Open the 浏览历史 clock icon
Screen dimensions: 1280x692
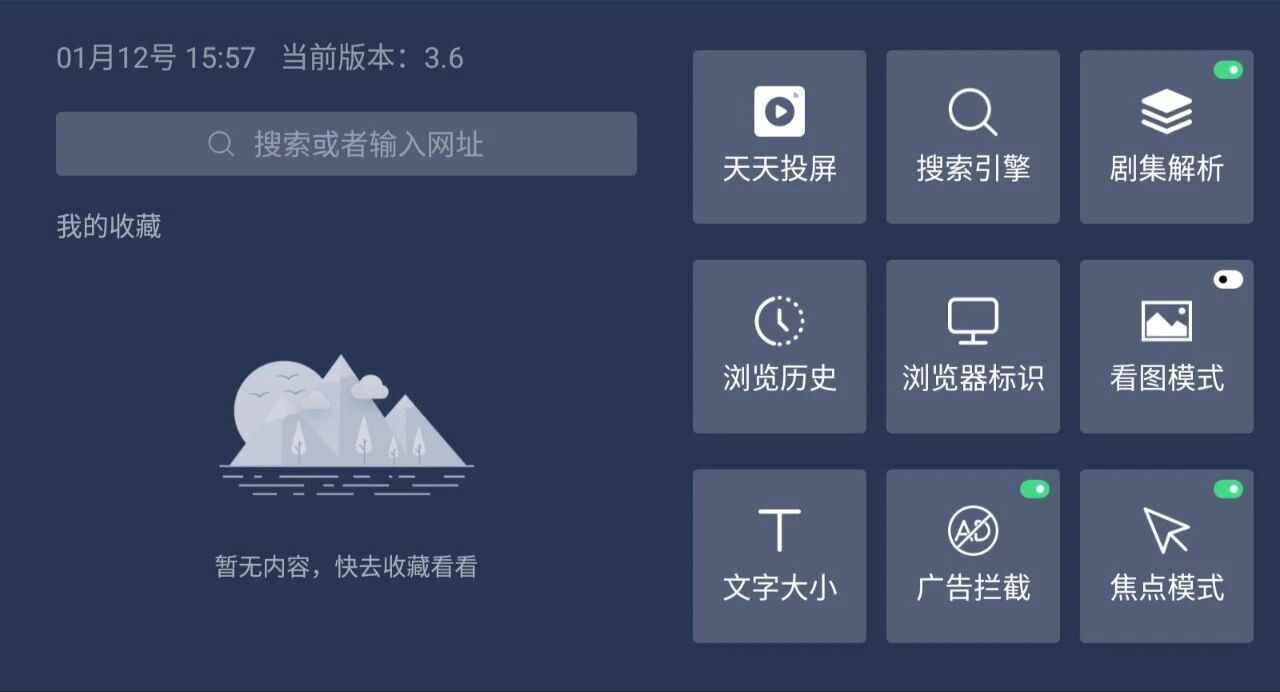(x=779, y=321)
